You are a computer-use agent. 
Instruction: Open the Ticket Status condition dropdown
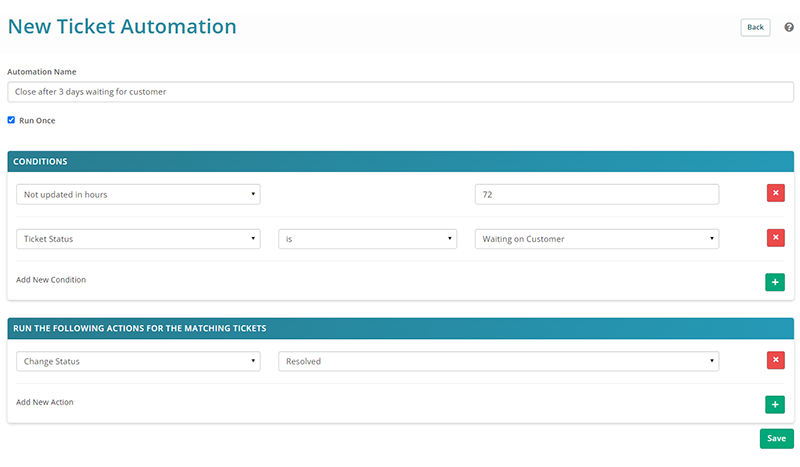click(x=138, y=239)
